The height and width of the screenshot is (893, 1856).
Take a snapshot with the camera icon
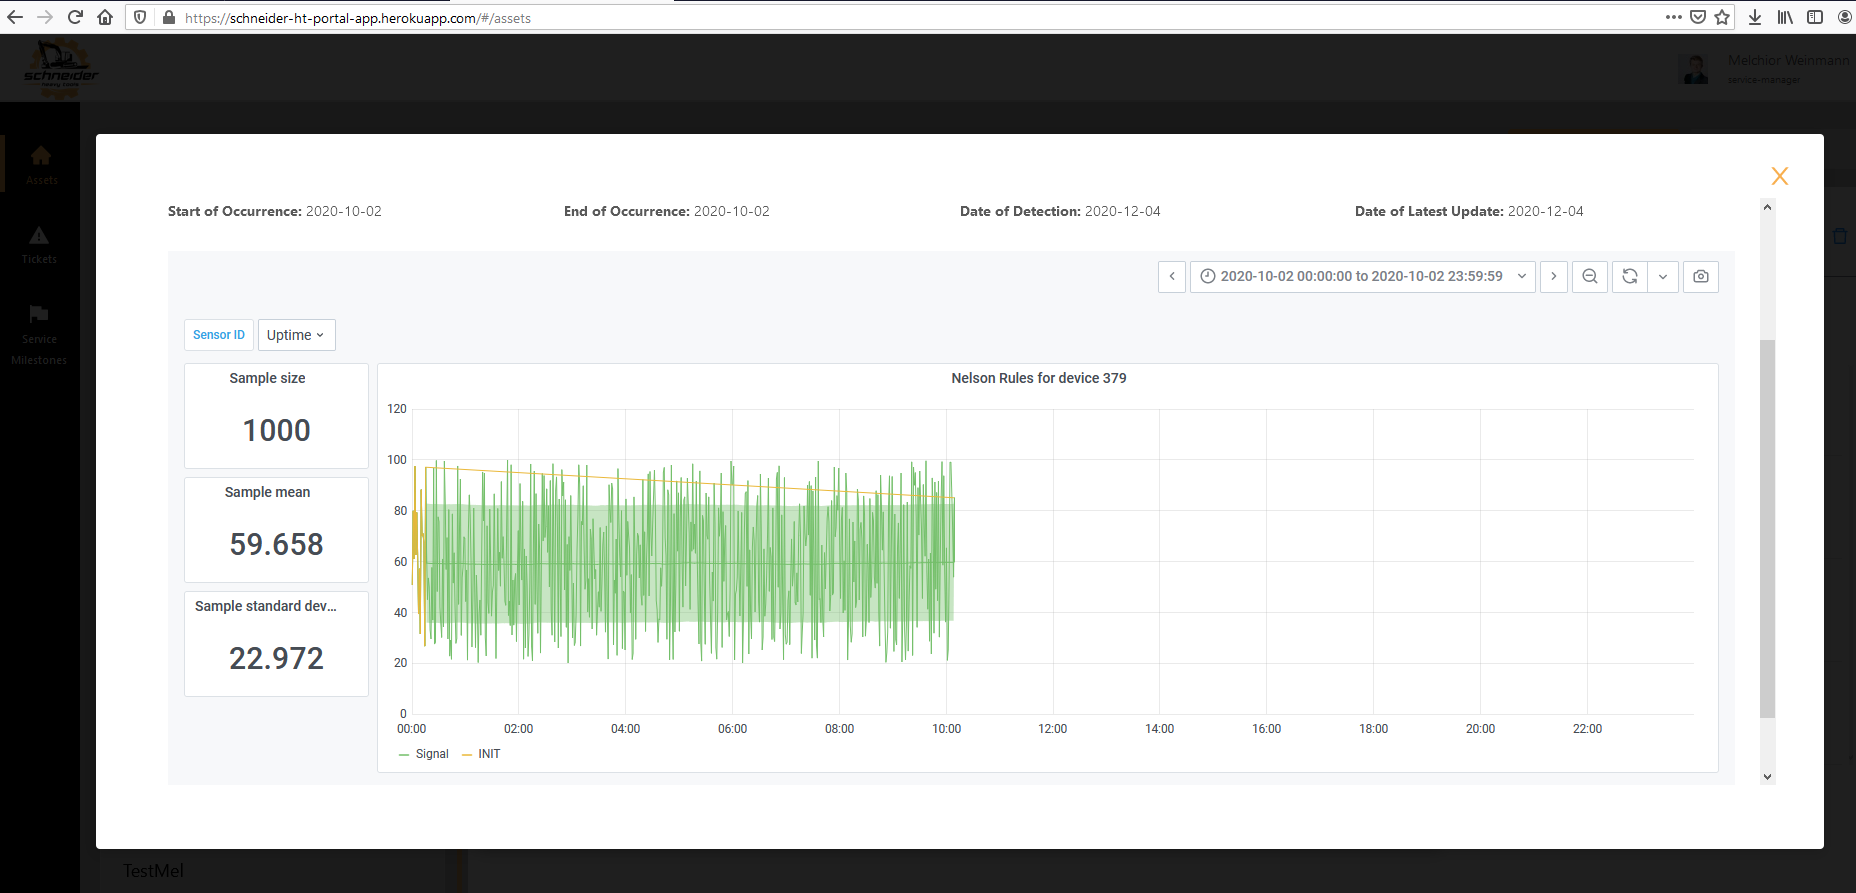click(1700, 277)
